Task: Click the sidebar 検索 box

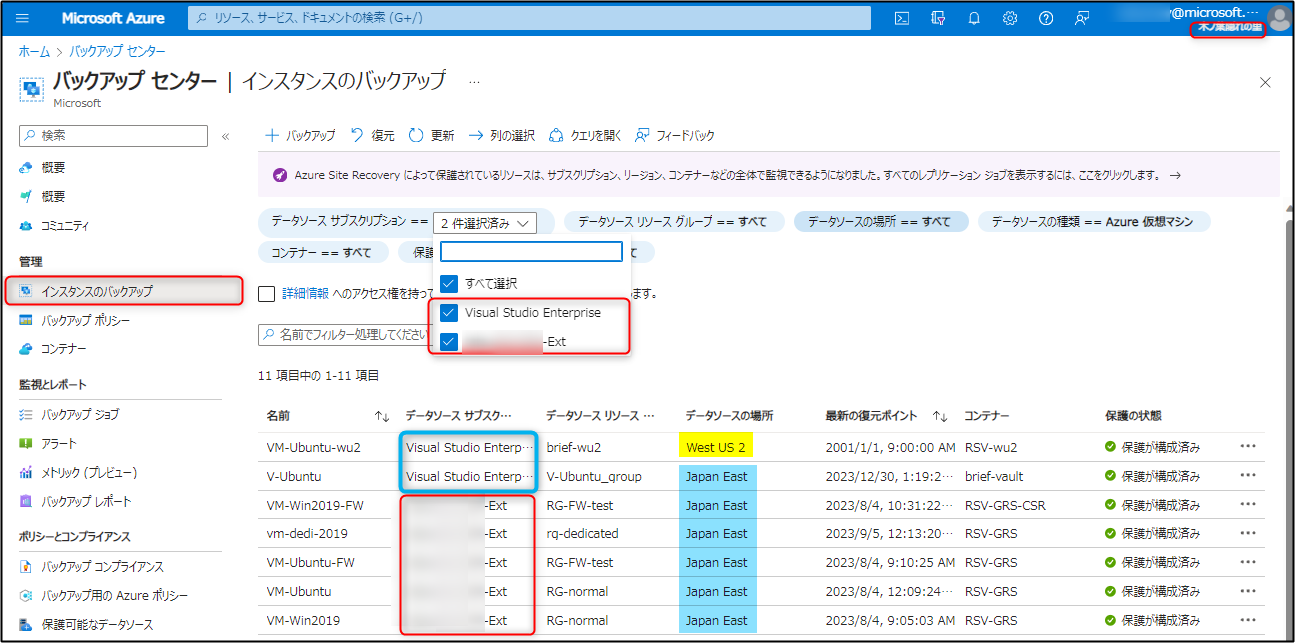Action: coord(113,136)
